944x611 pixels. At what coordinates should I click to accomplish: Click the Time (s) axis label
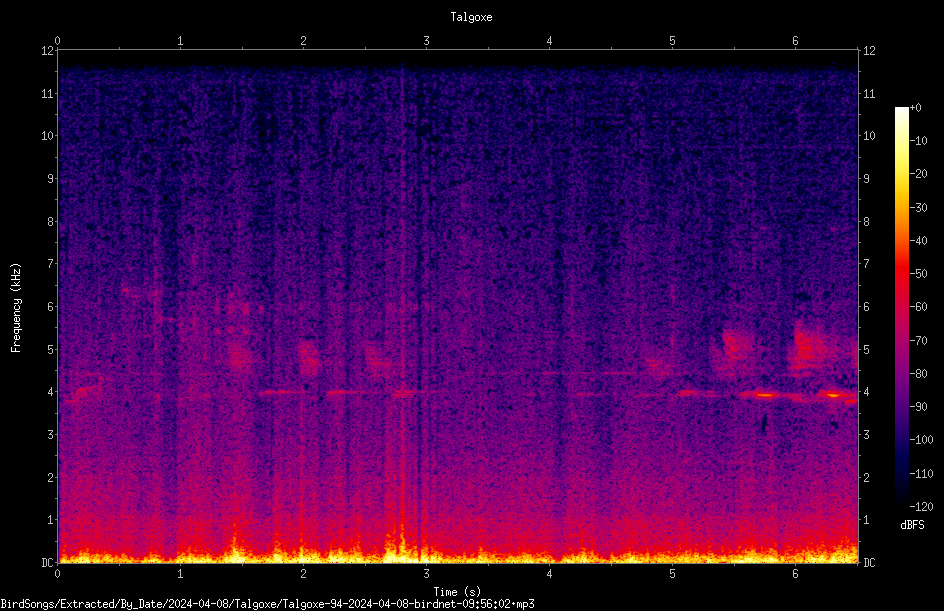tap(457, 592)
